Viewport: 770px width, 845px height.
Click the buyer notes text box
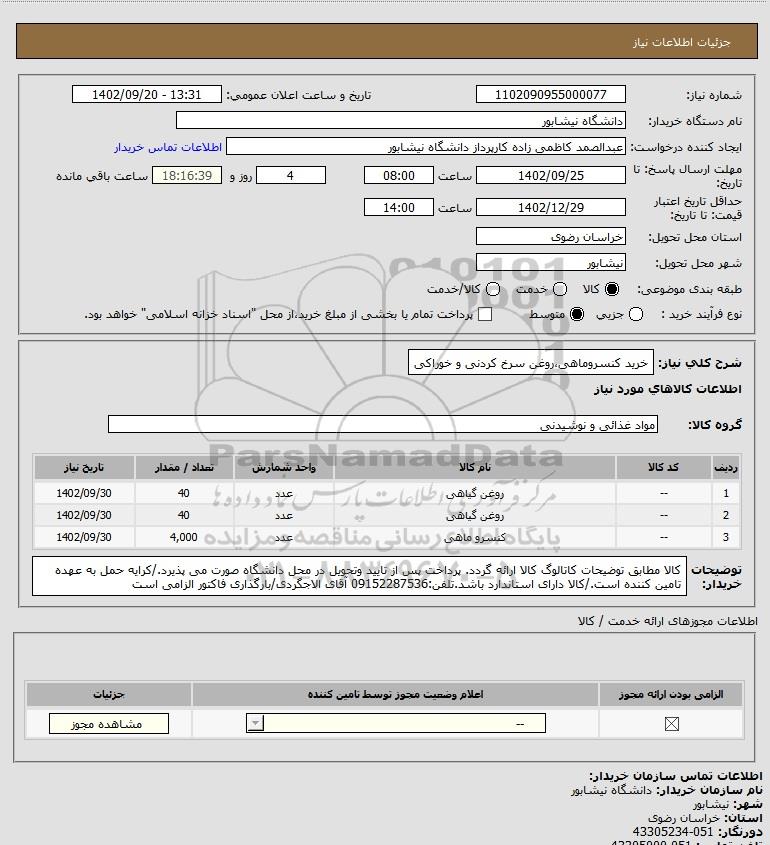coord(359,577)
